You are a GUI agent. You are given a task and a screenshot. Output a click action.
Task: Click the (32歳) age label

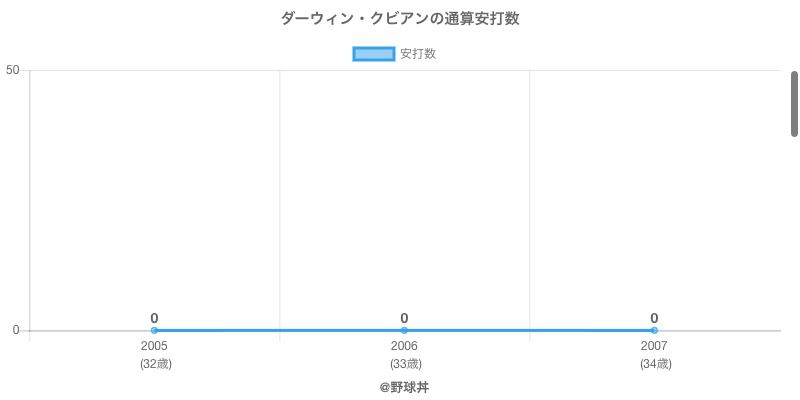click(155, 364)
